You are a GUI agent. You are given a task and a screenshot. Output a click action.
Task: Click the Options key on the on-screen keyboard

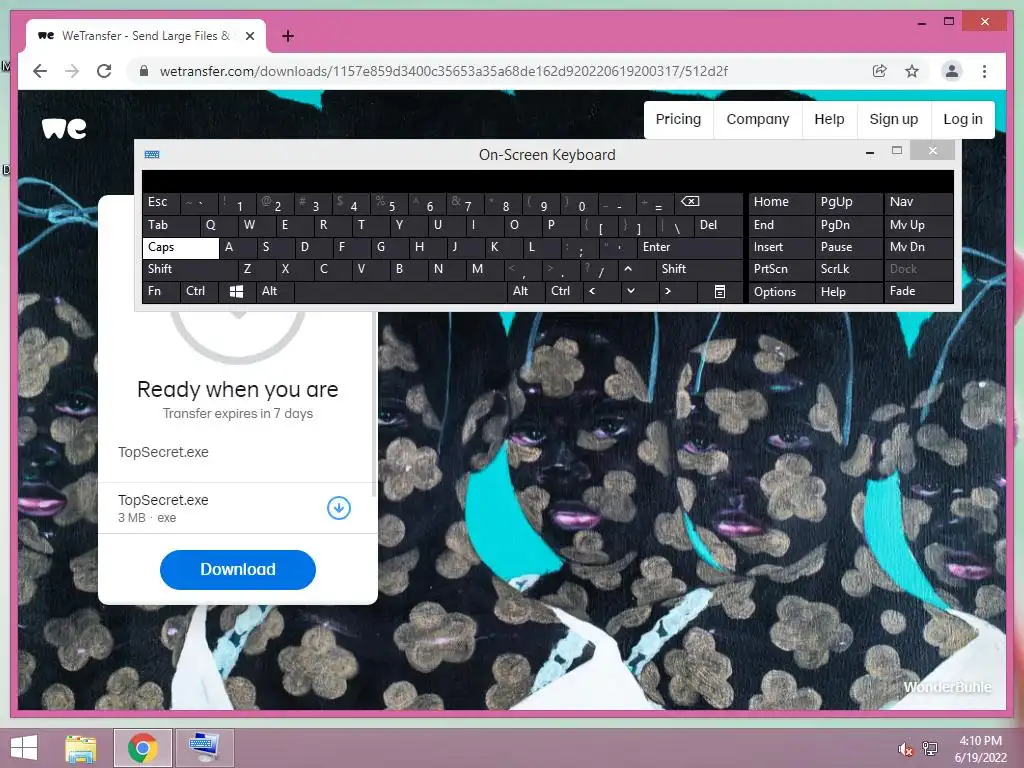click(x=780, y=291)
